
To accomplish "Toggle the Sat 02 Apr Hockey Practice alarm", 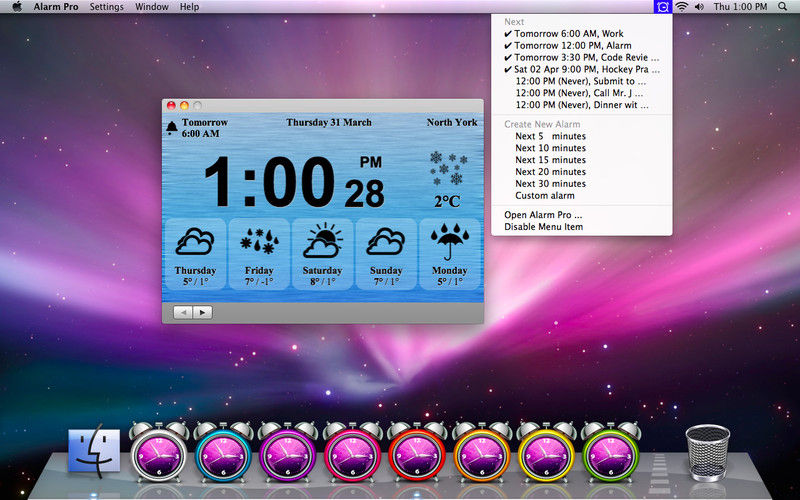I will coord(582,69).
